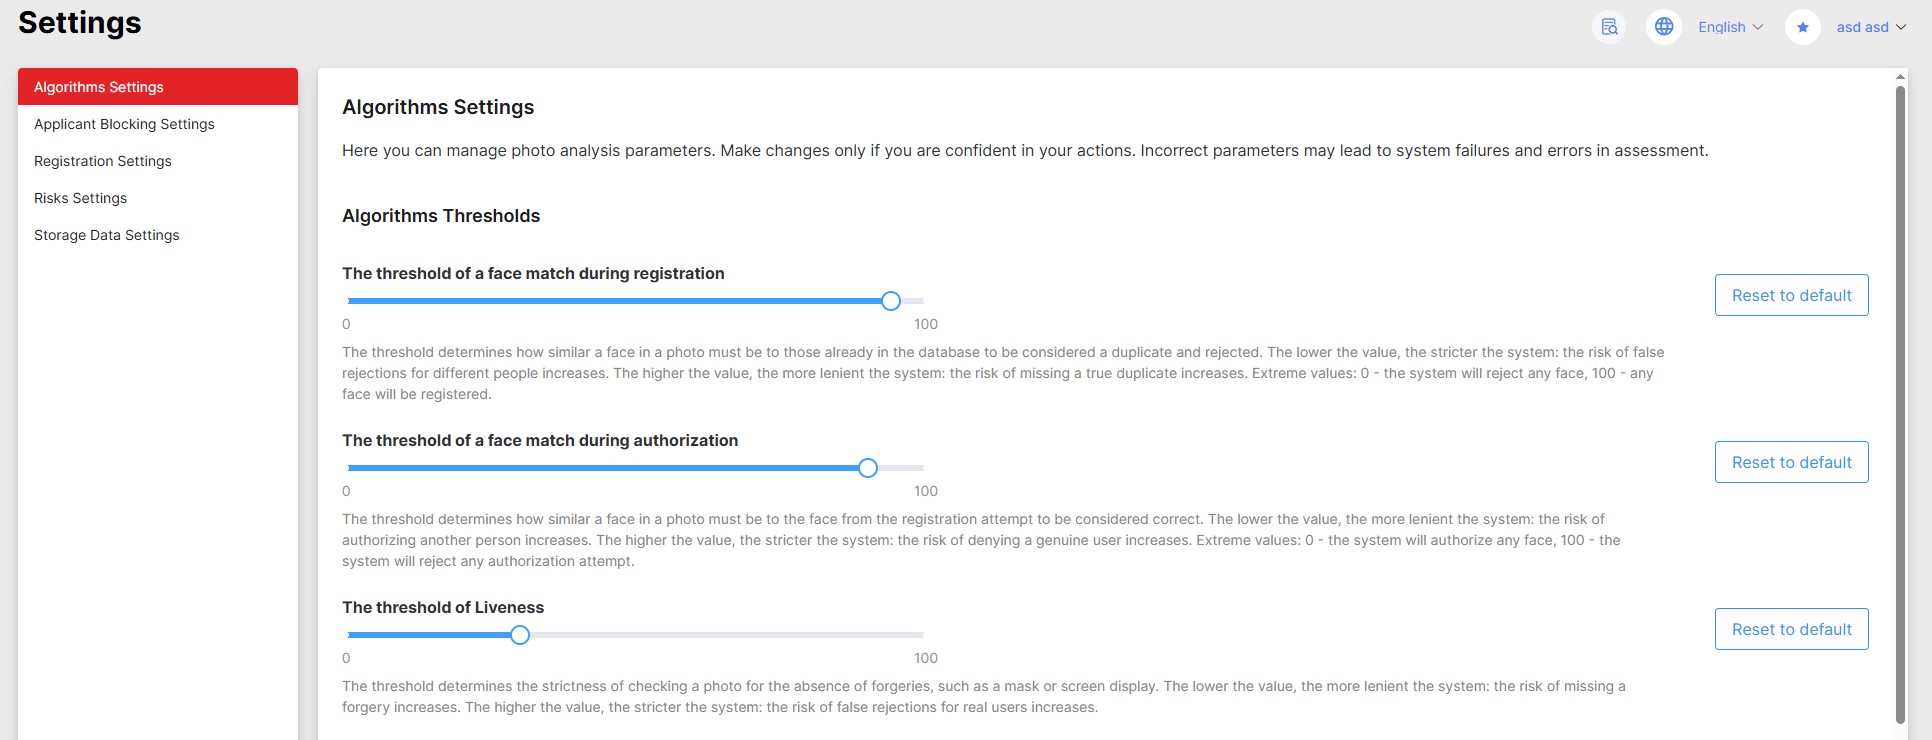Select Algorithms Settings in sidebar

pos(99,87)
